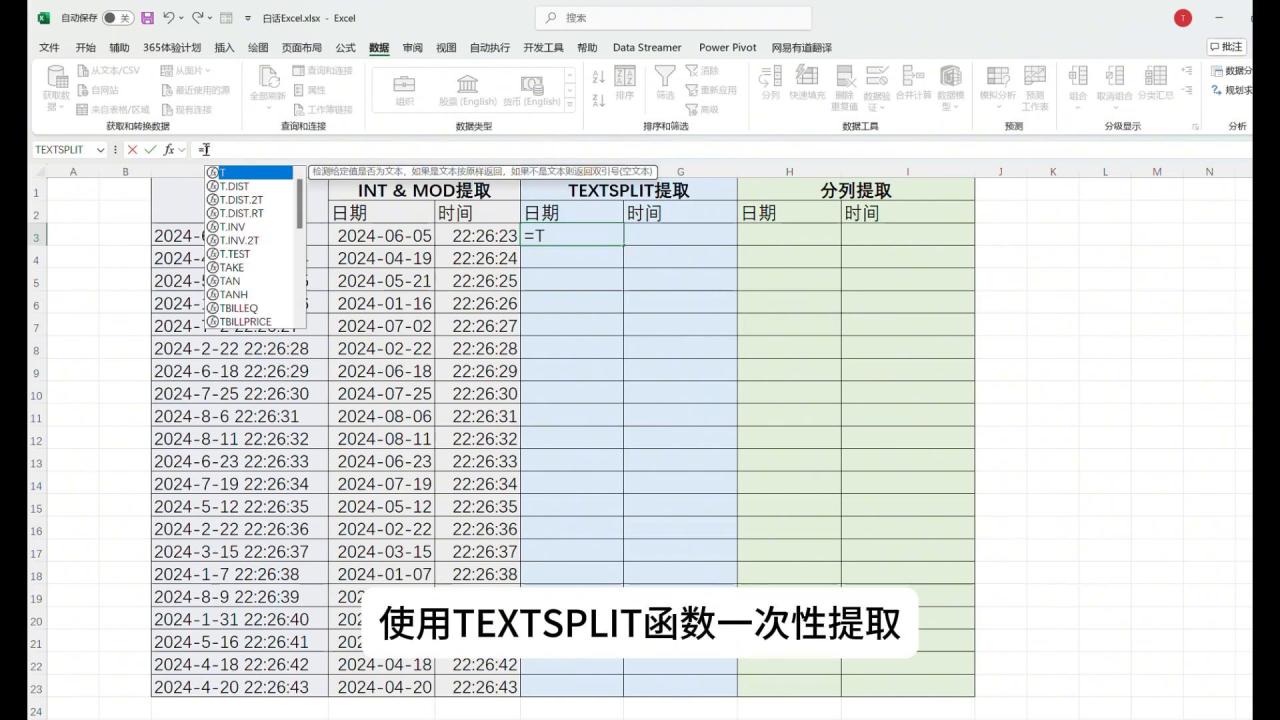This screenshot has width=1280, height=720.
Task: Click the red Cancel formula X
Action: coord(132,150)
